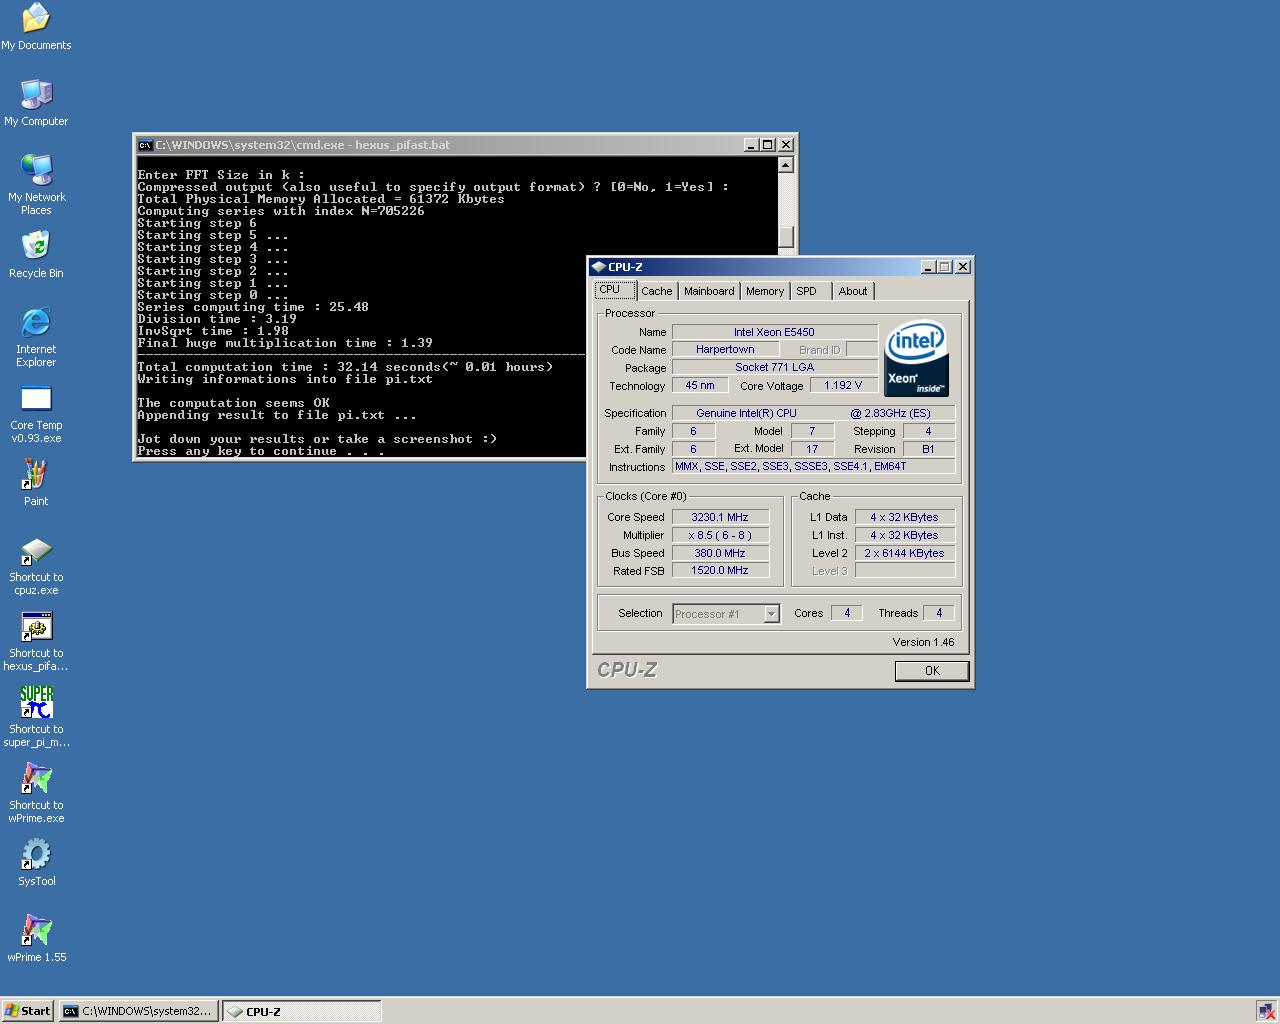Open the Recycle Bin icon
This screenshot has width=1280, height=1024.
pyautogui.click(x=36, y=255)
